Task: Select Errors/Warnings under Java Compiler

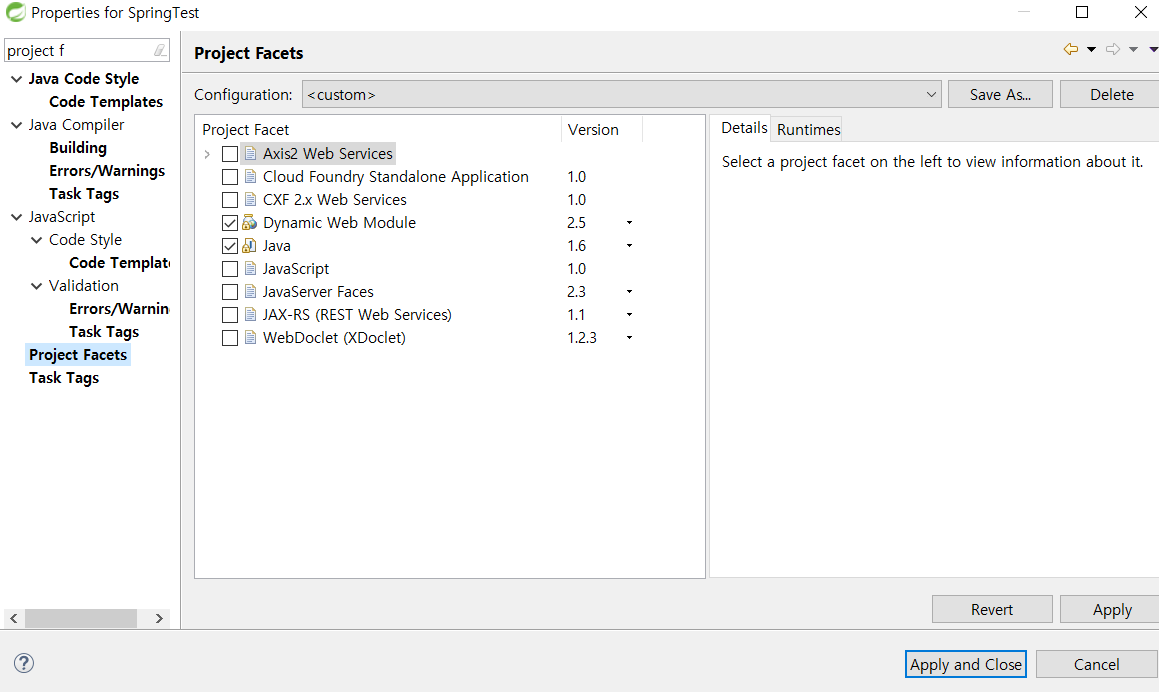Action: 107,171
